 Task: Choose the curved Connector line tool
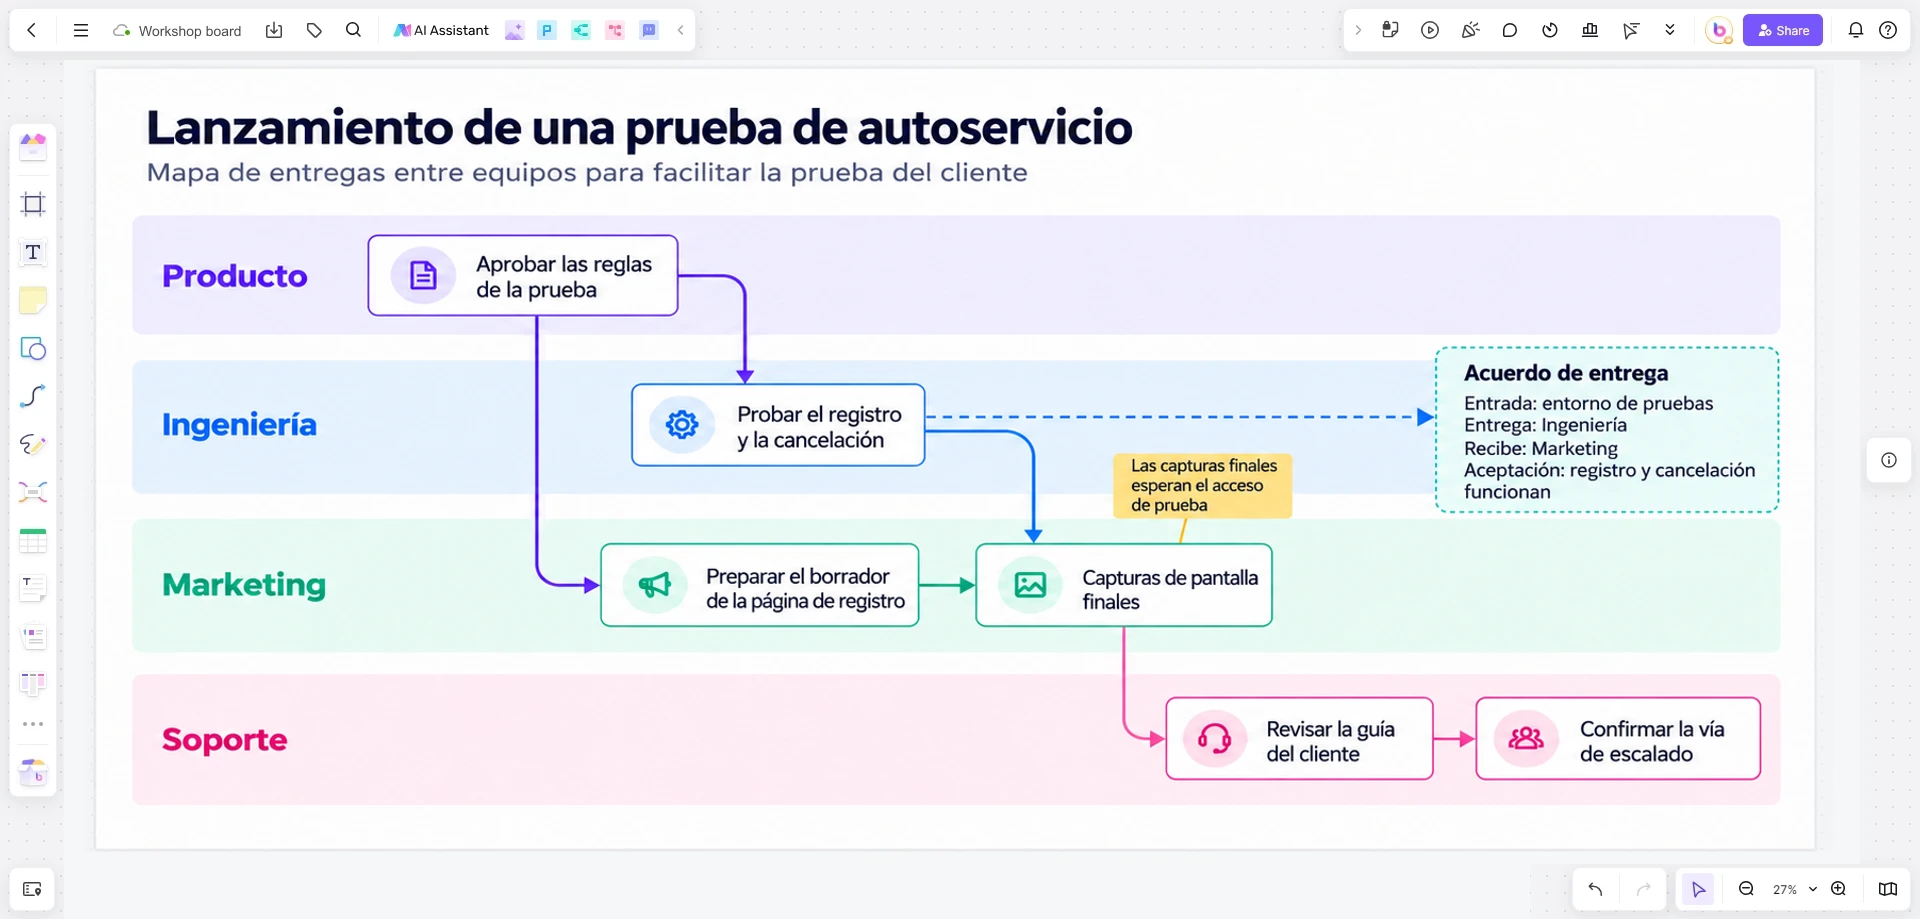coord(33,396)
